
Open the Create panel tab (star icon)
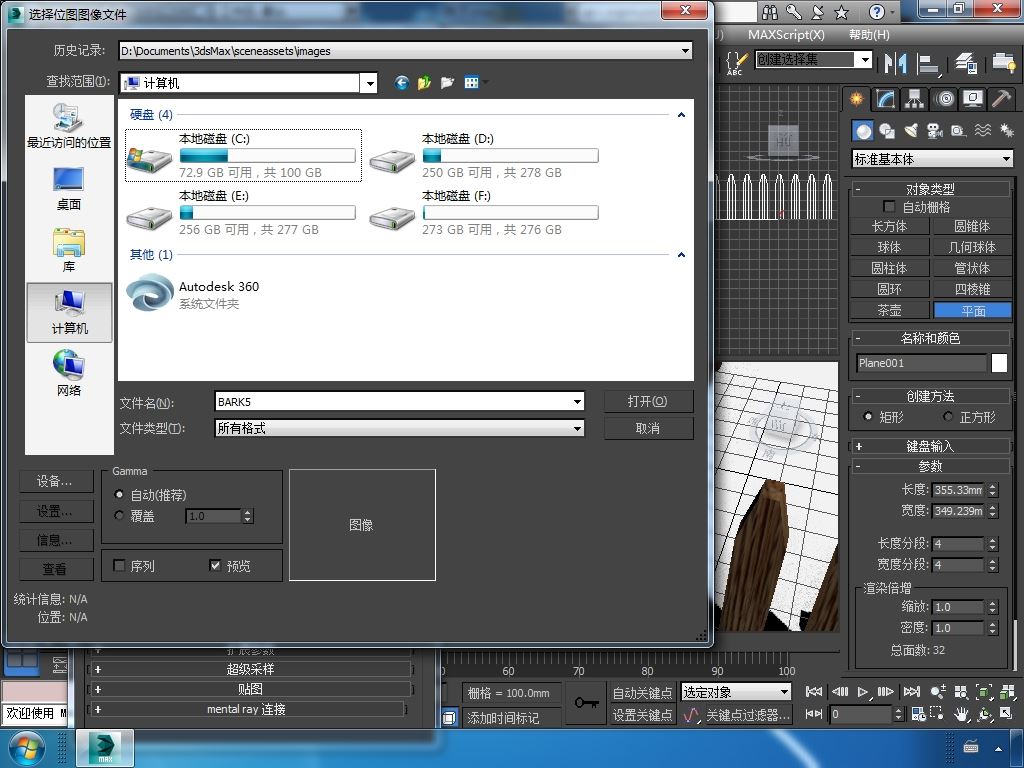[x=856, y=99]
